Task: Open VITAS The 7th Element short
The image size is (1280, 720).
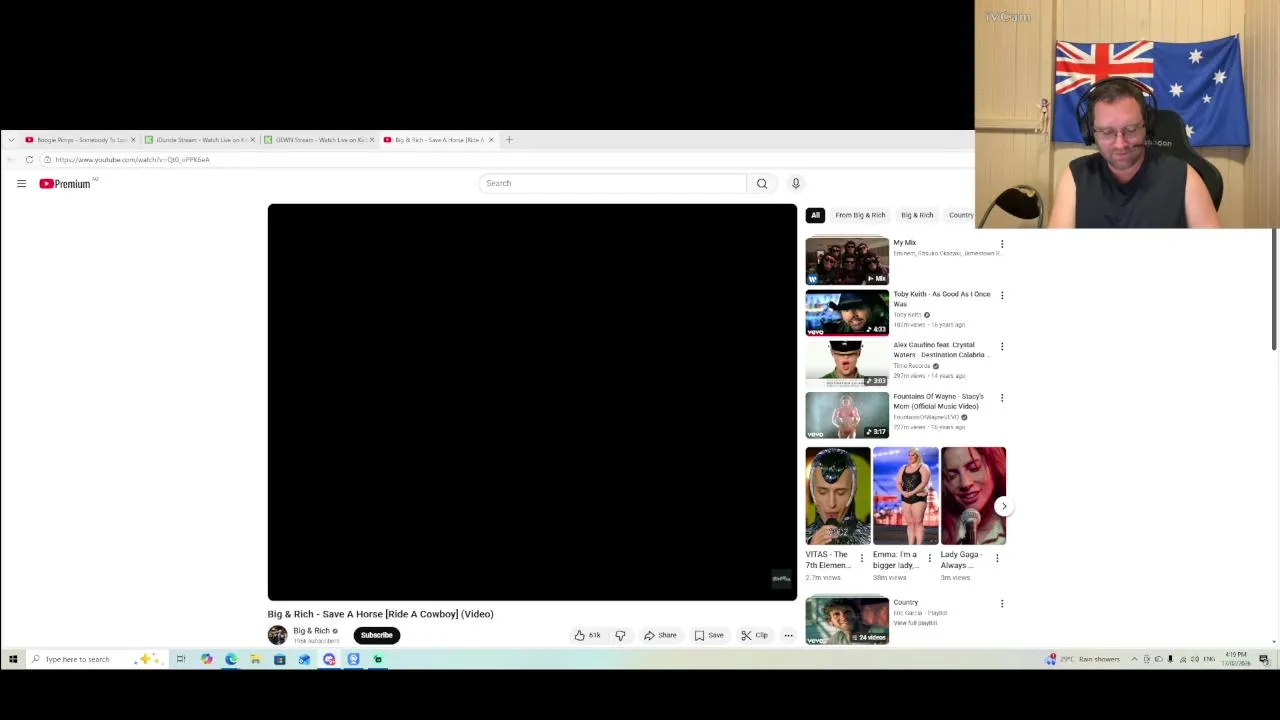Action: pyautogui.click(x=838, y=496)
